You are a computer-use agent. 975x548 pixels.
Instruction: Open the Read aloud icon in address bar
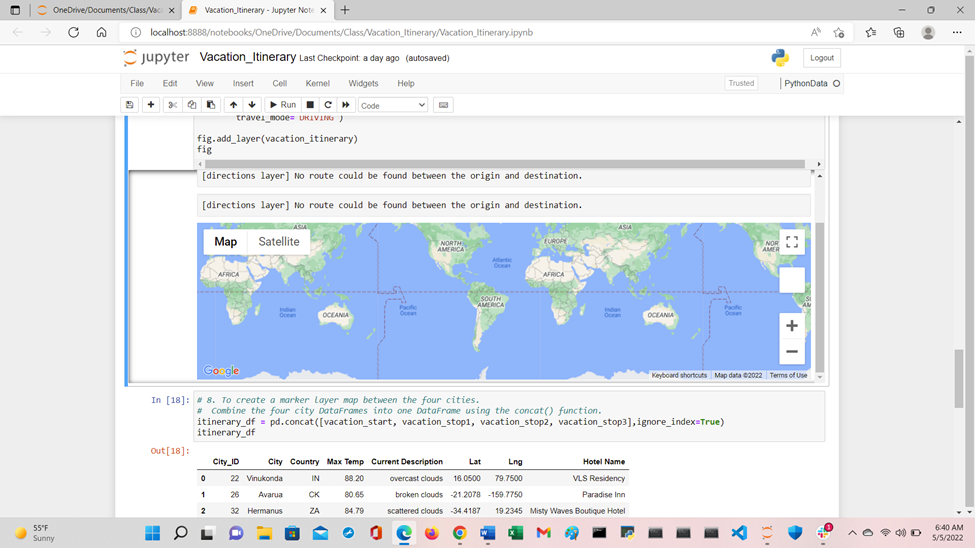(x=815, y=32)
